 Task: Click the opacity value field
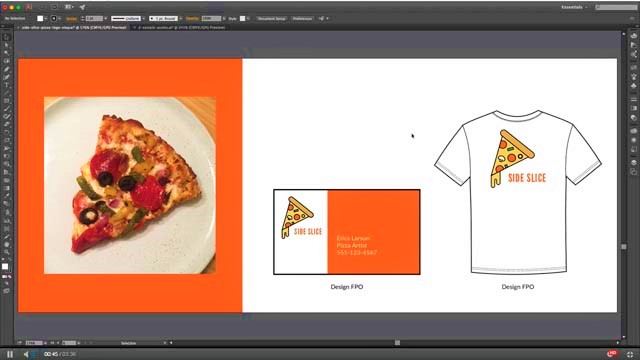click(211, 18)
